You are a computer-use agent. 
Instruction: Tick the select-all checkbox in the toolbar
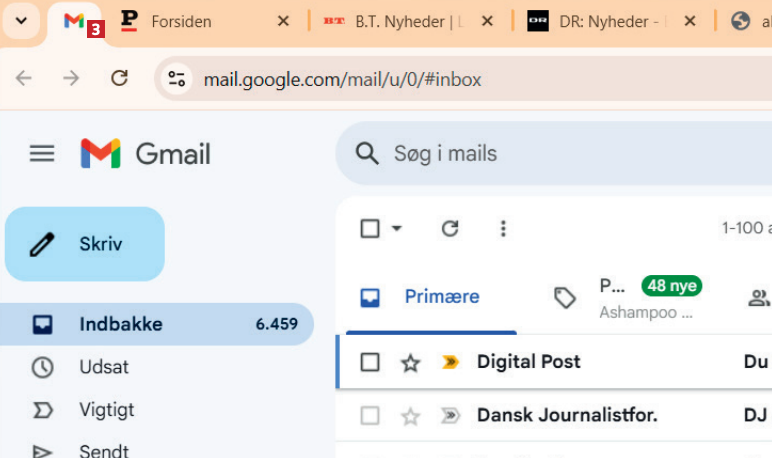(370, 229)
